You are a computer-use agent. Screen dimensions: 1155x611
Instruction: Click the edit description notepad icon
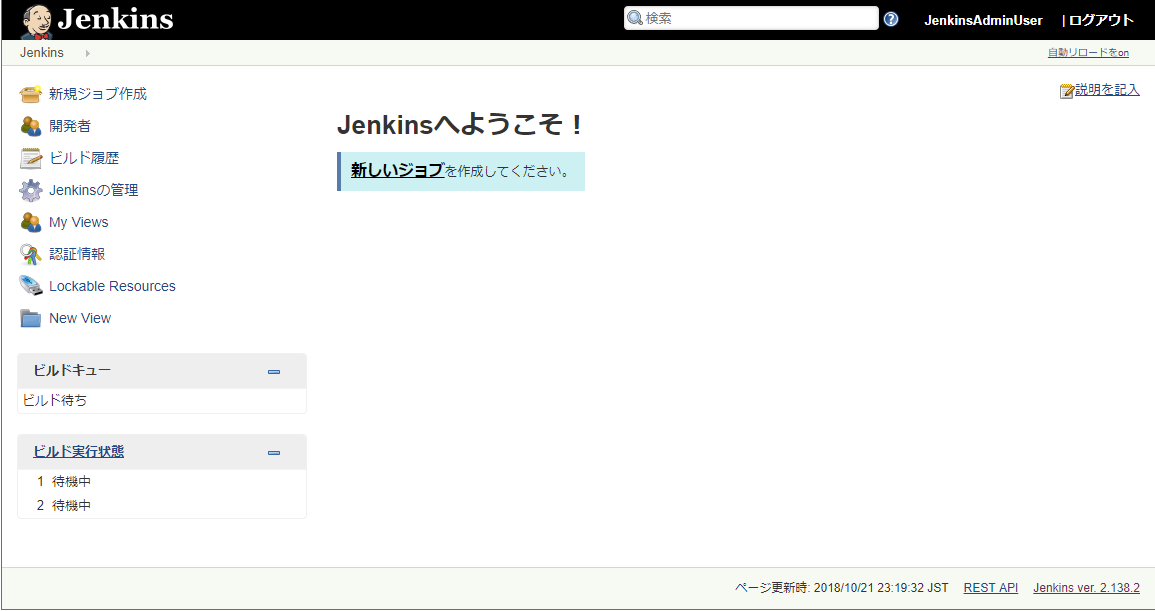point(1067,91)
